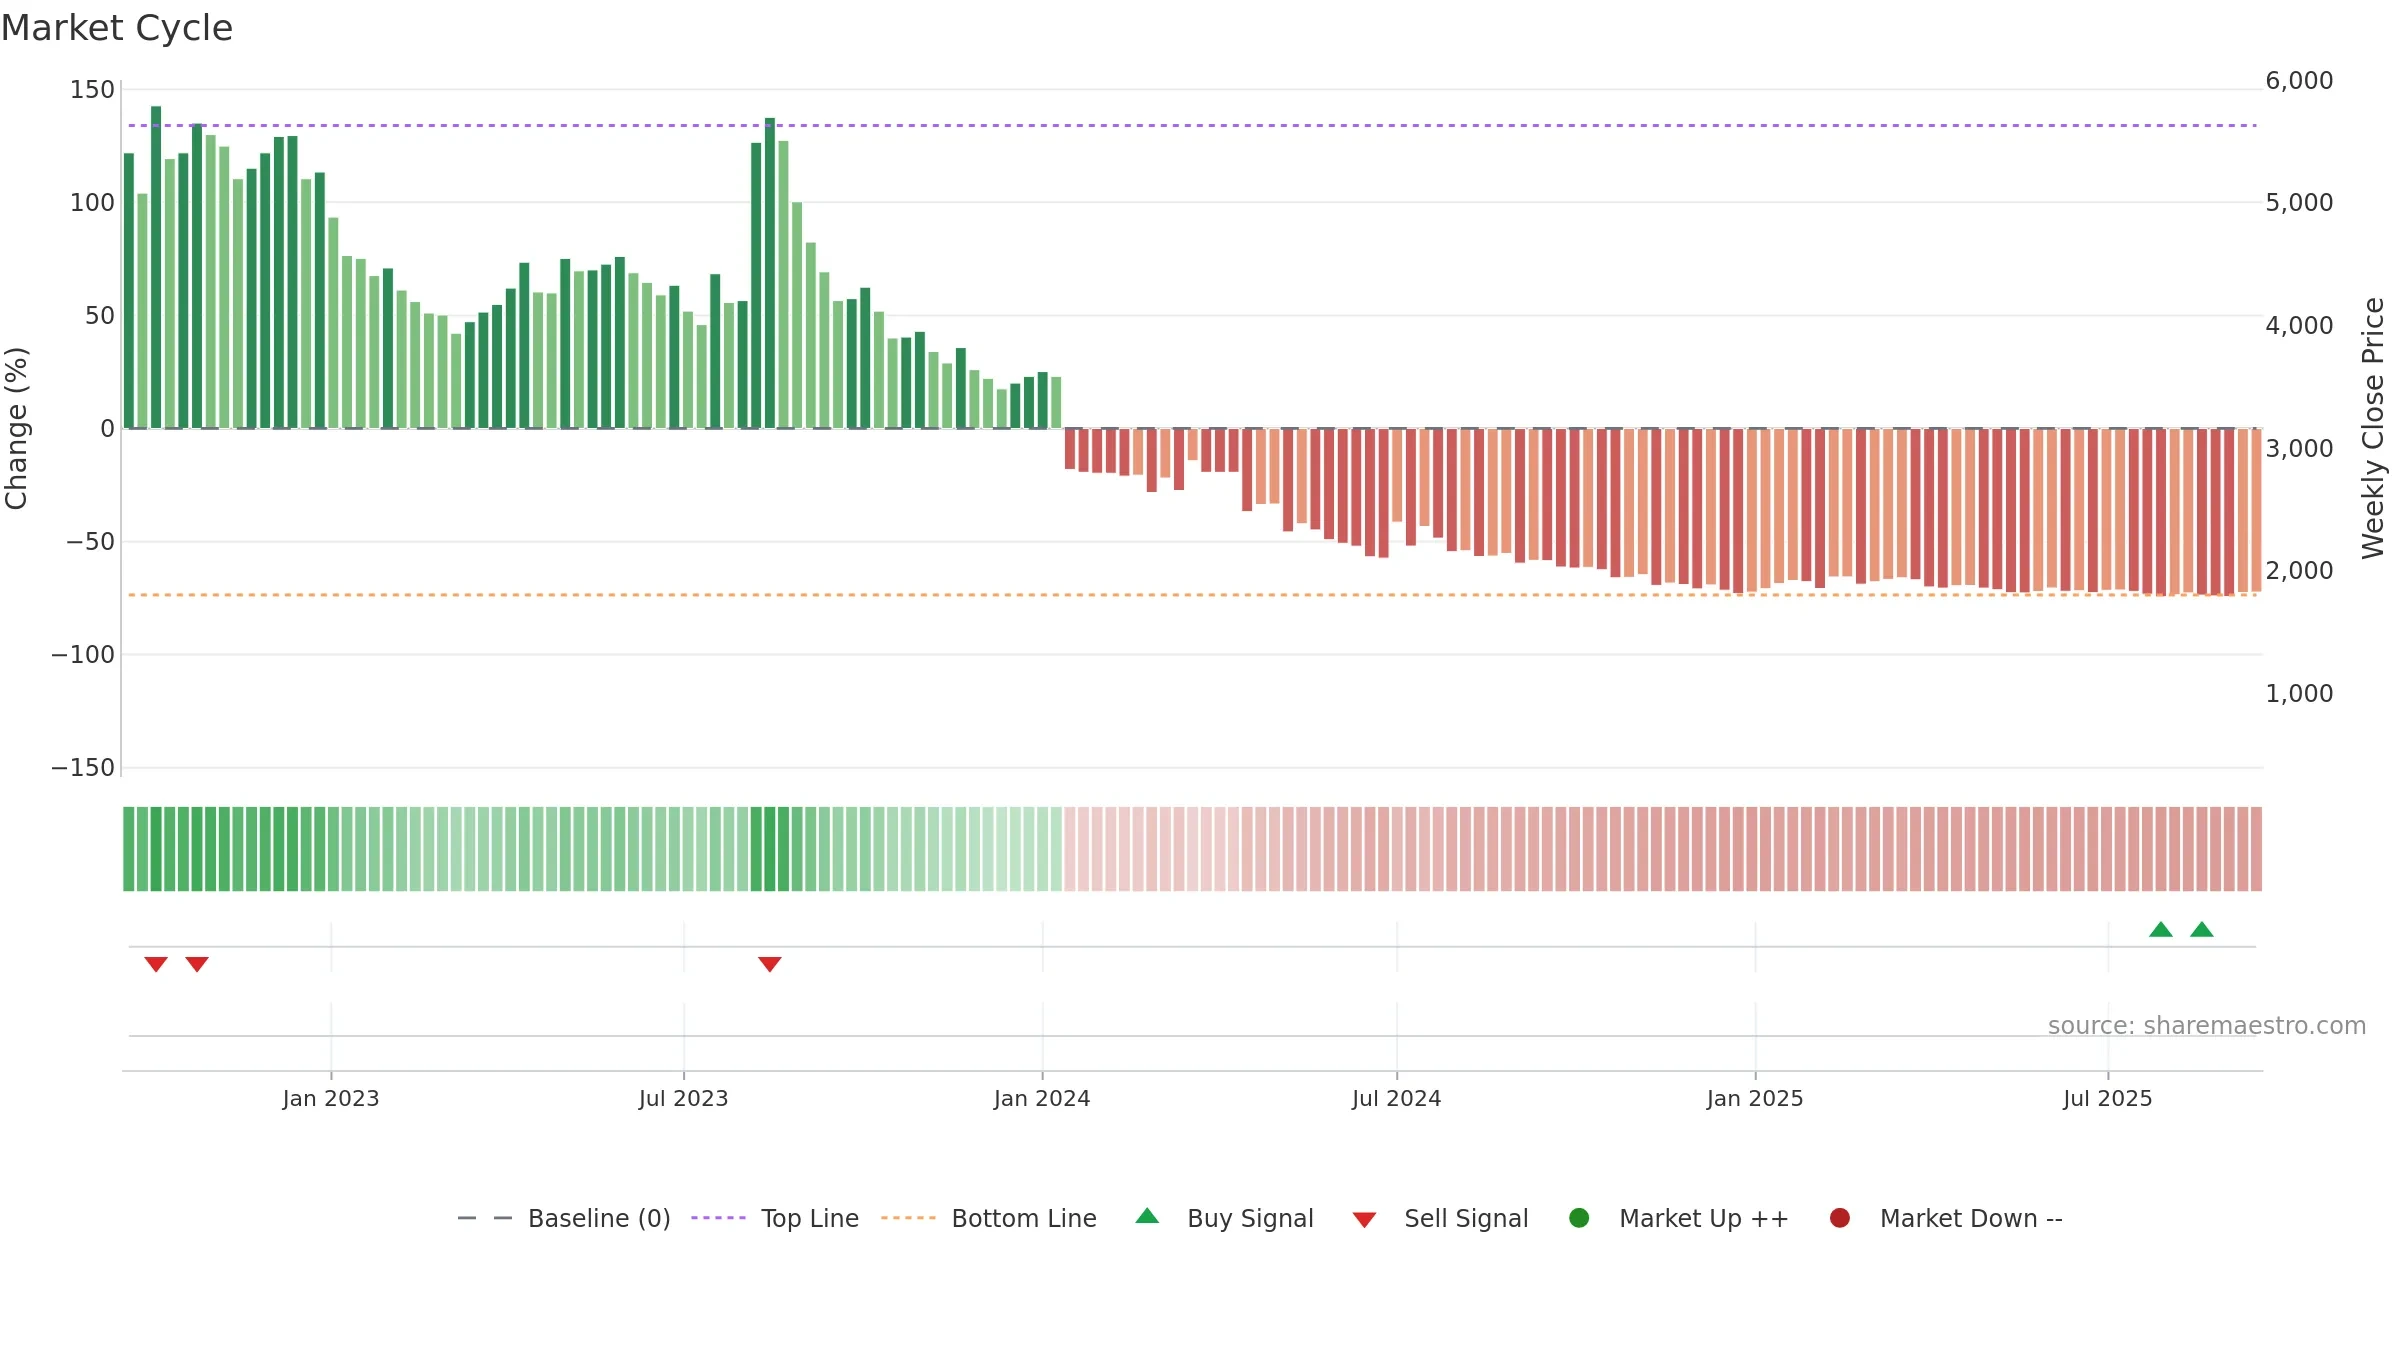The width and height of the screenshot is (2400, 1350).
Task: Toggle Top Line legend entry
Action: point(775,1218)
